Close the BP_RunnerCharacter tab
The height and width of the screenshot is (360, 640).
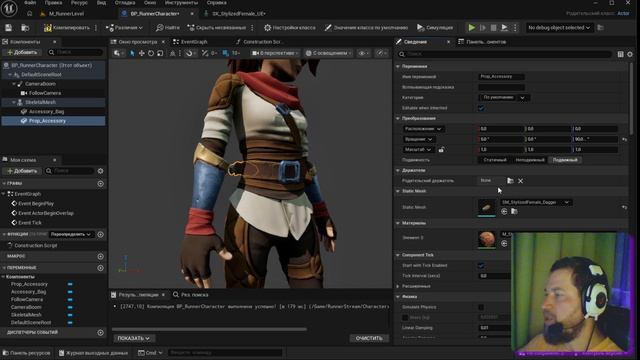tap(192, 13)
